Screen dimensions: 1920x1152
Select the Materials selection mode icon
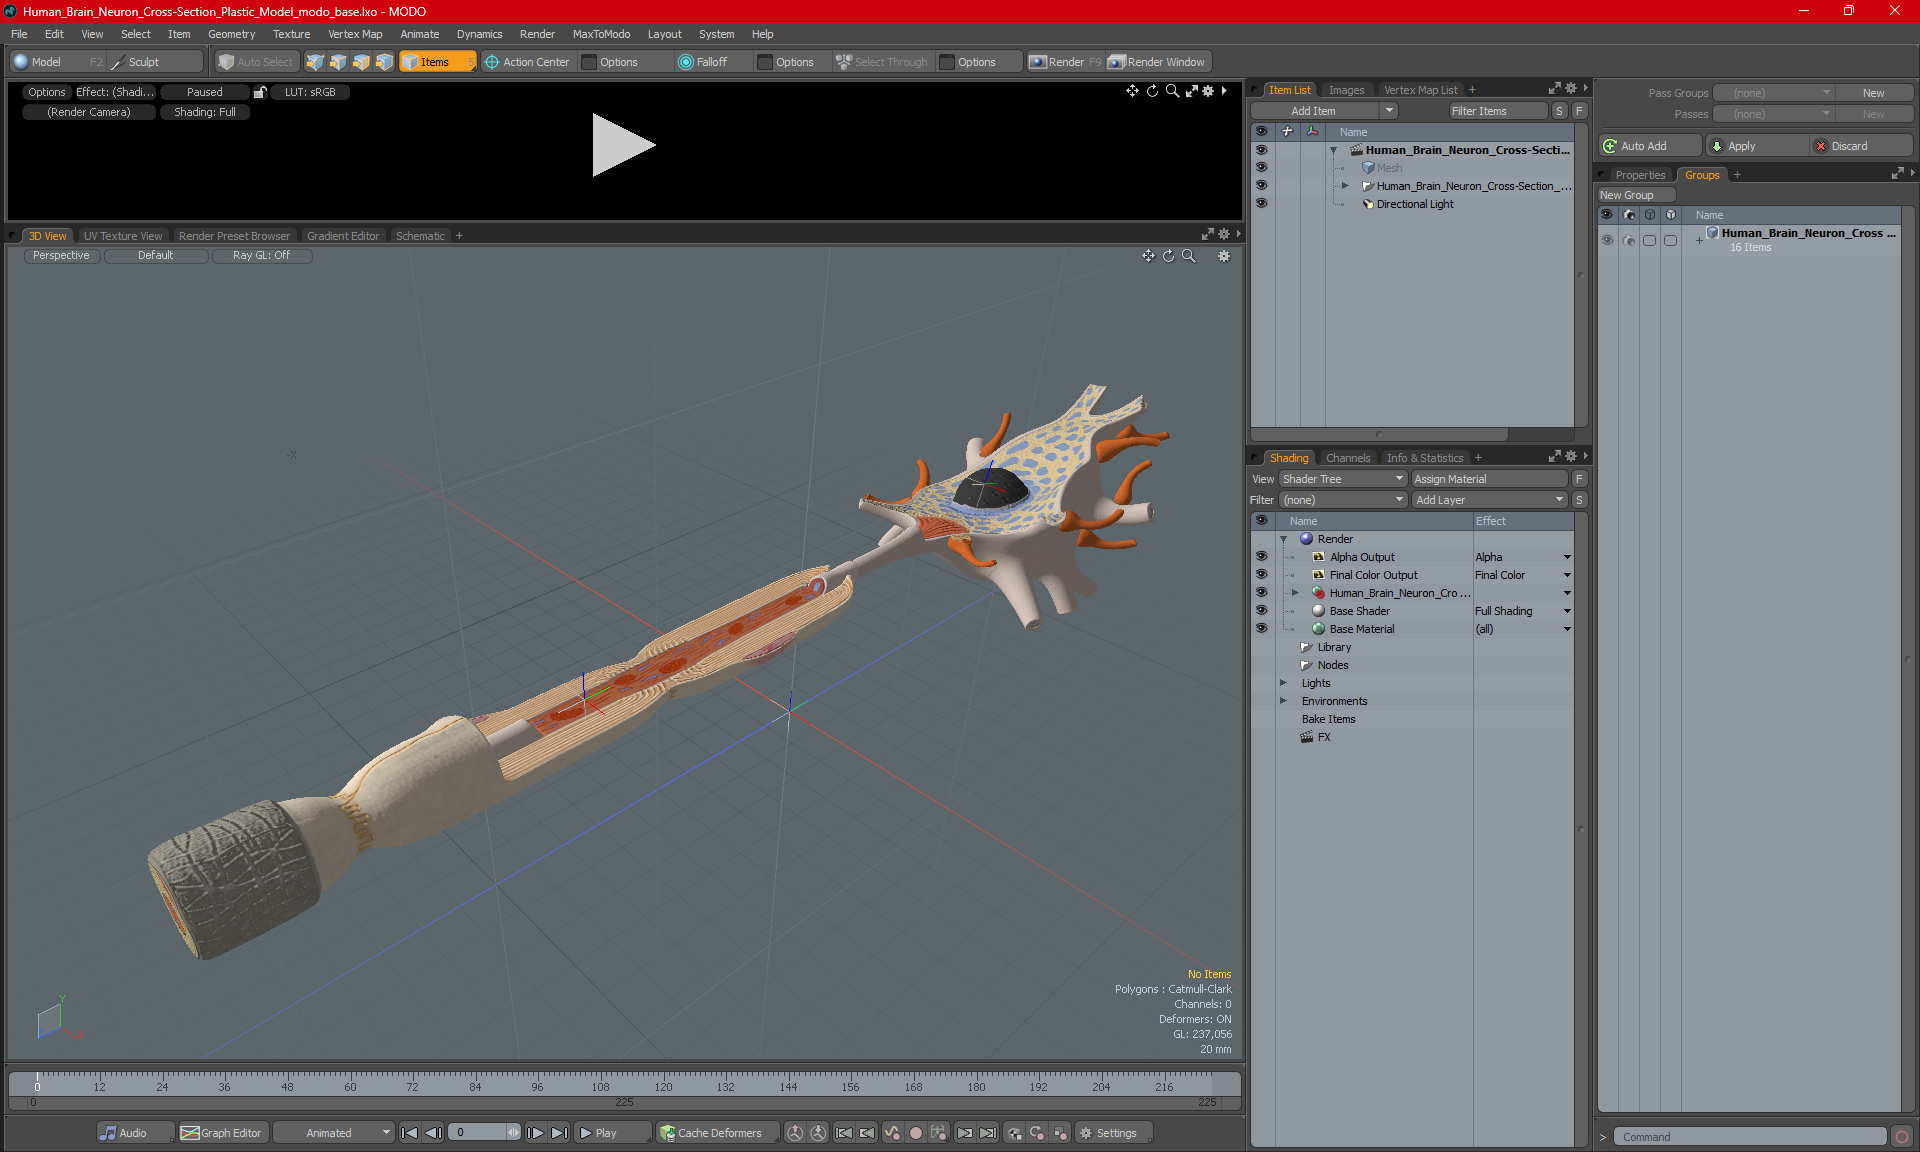pyautogui.click(x=384, y=62)
